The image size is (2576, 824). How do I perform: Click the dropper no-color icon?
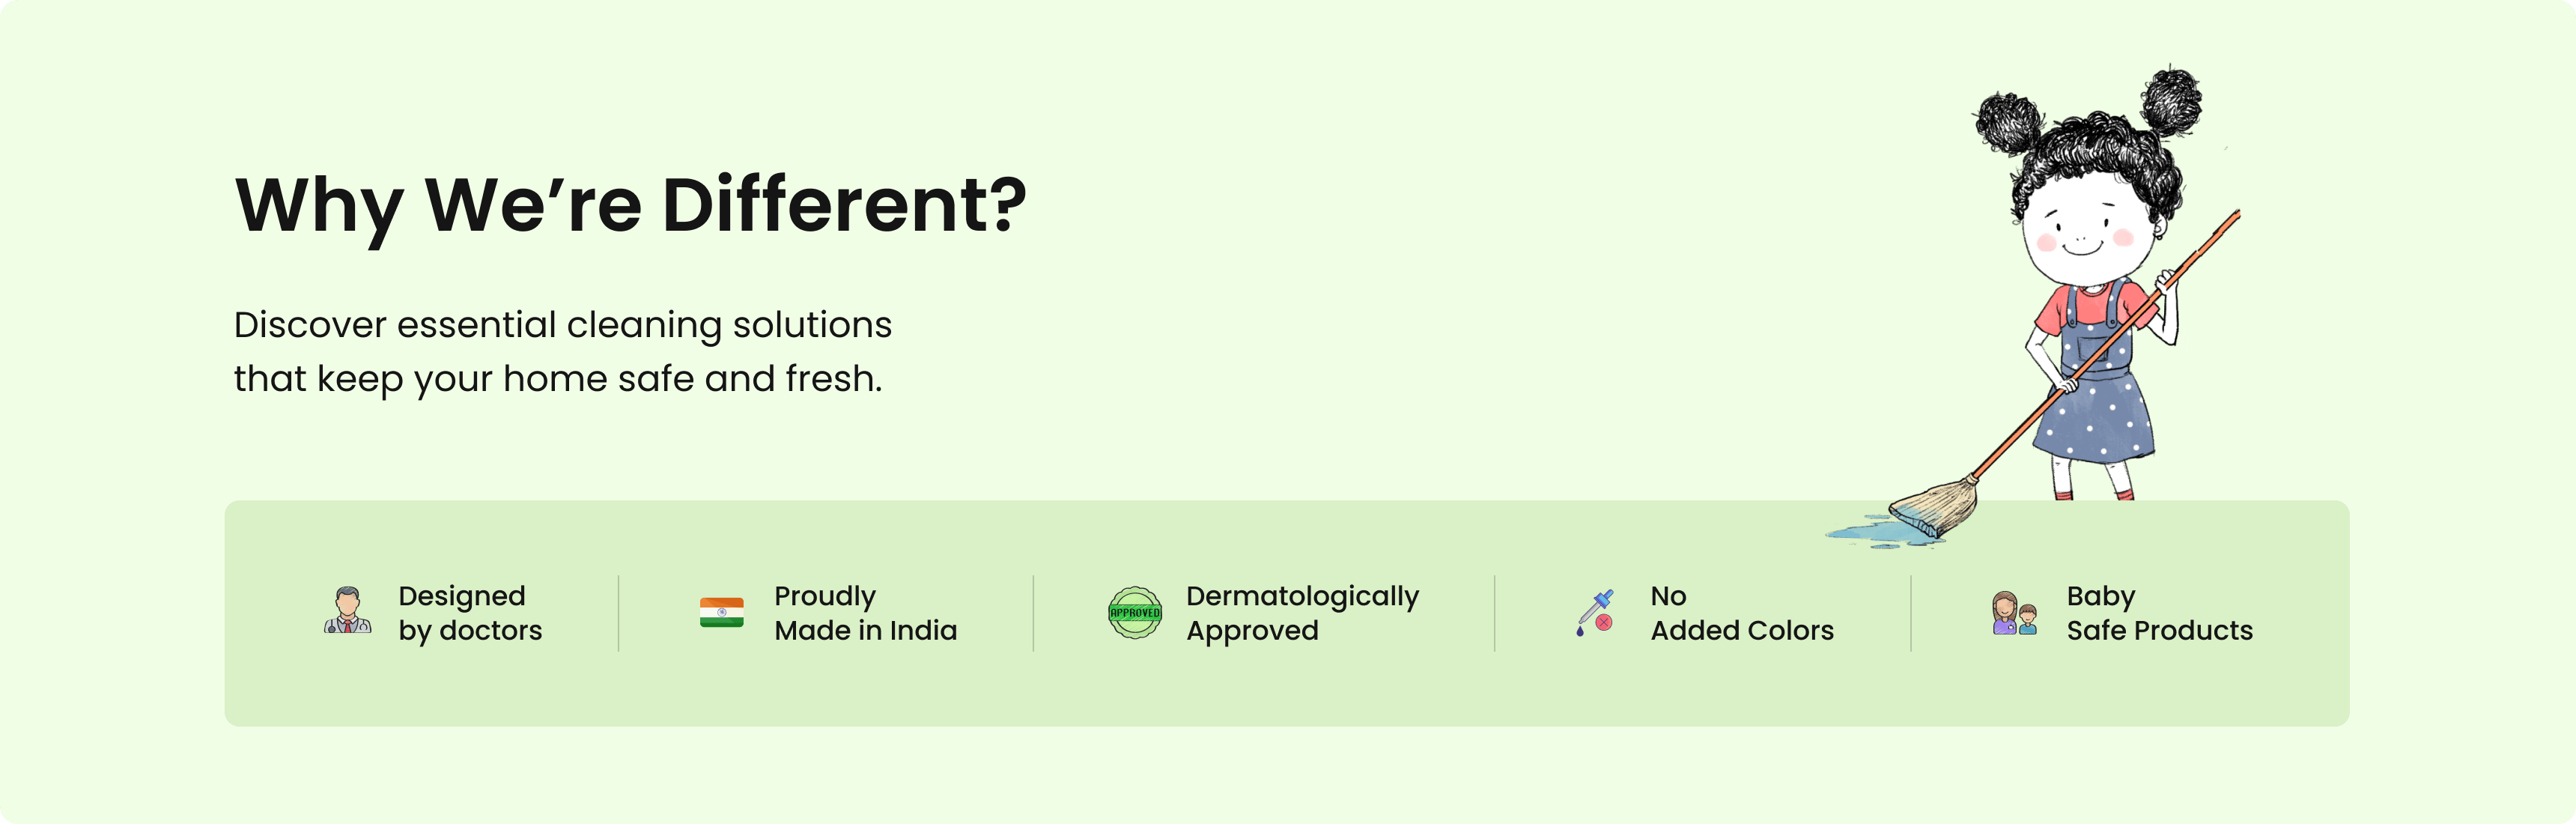pos(1595,612)
